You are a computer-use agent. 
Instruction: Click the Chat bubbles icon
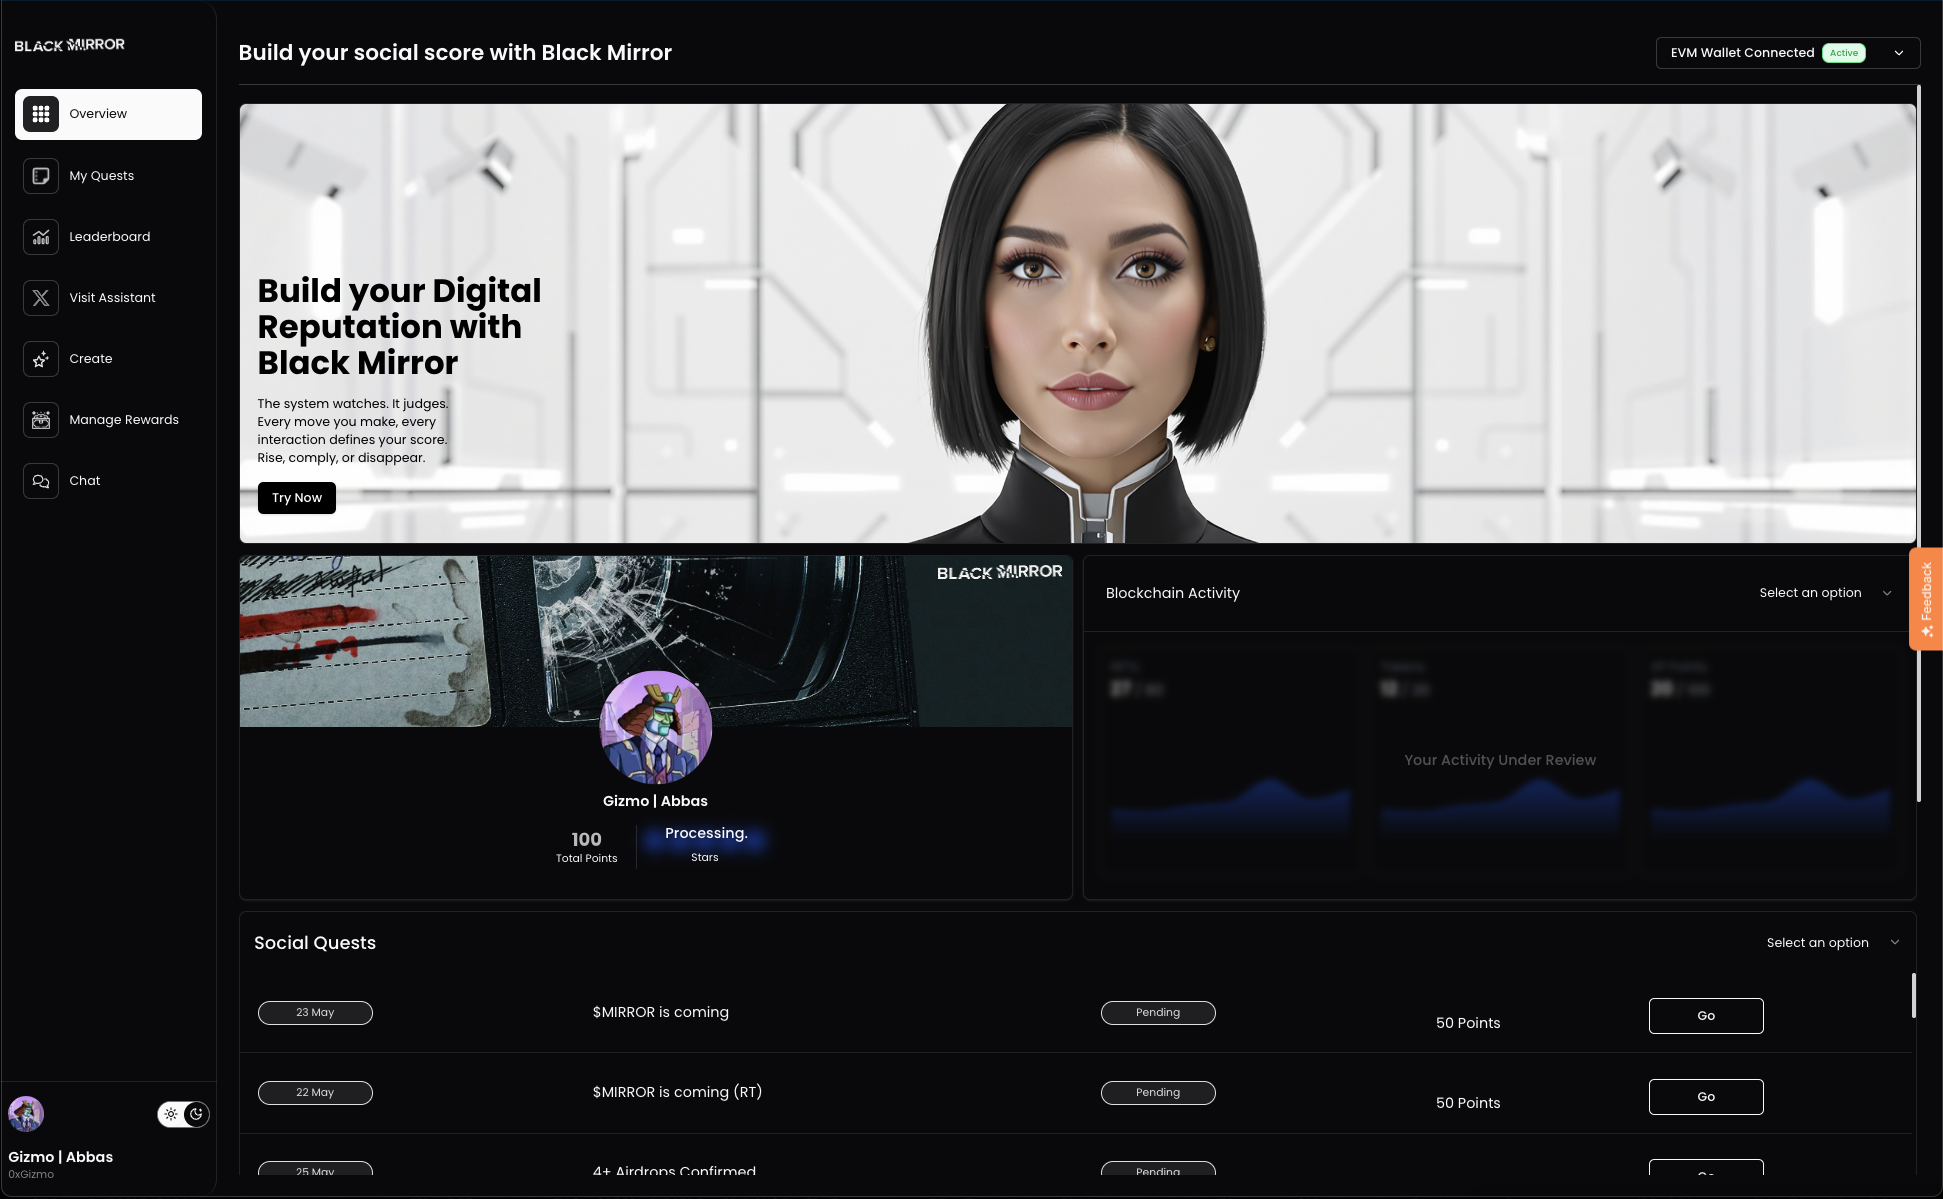pos(41,481)
